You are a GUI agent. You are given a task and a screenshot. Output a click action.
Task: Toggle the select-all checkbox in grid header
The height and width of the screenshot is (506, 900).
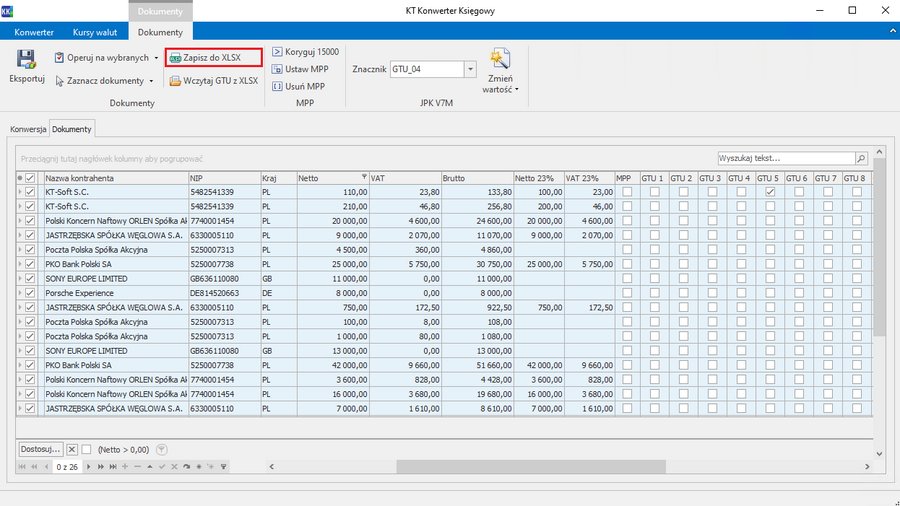(30, 178)
